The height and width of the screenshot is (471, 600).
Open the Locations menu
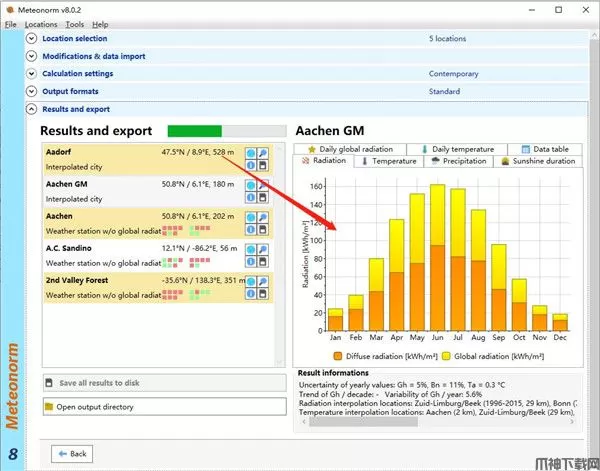coord(41,24)
